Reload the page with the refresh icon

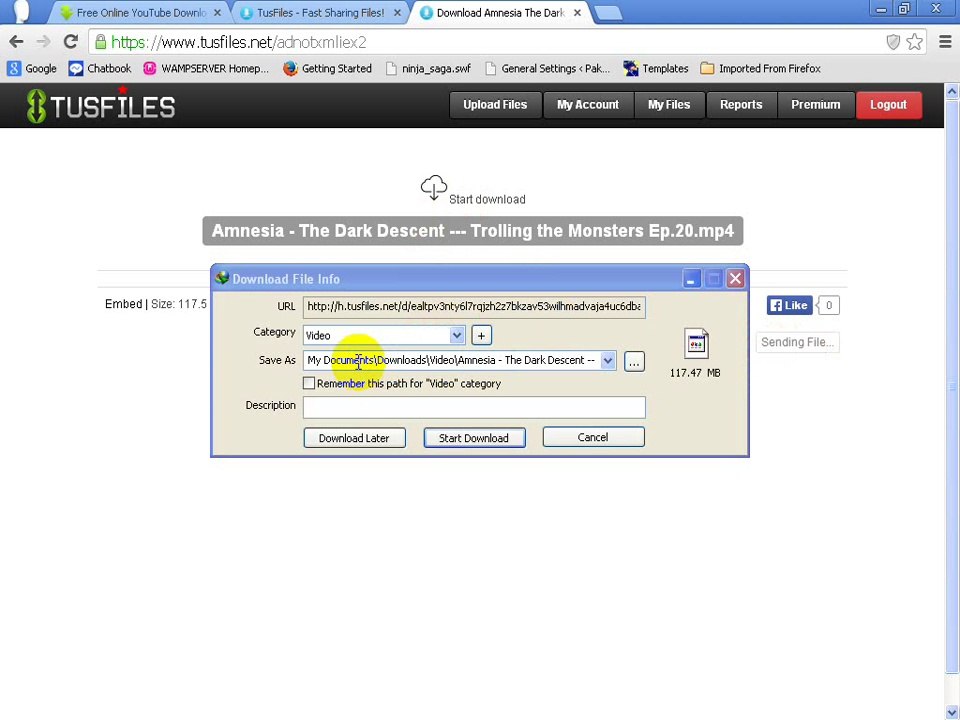70,42
